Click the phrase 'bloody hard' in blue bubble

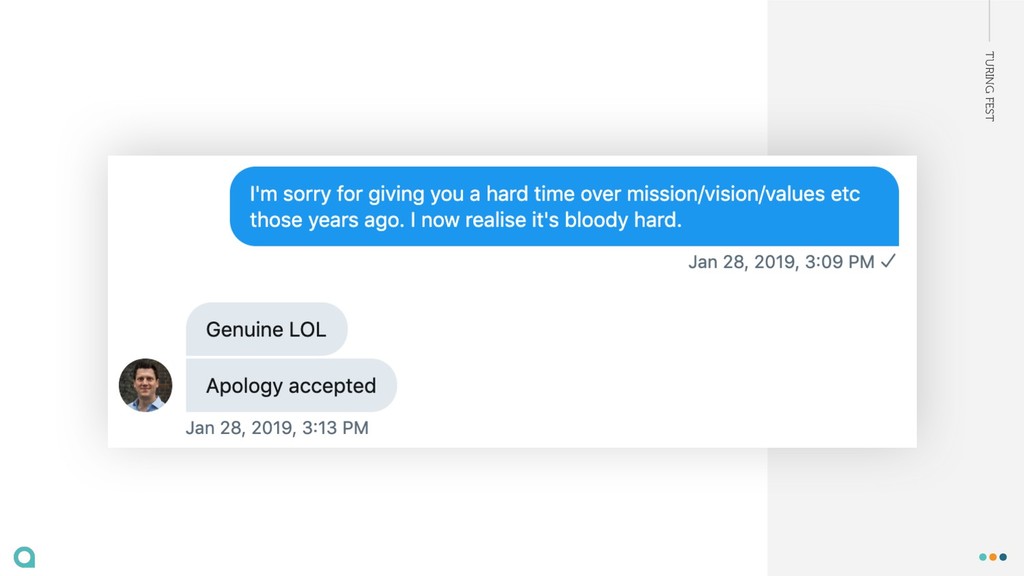point(622,220)
